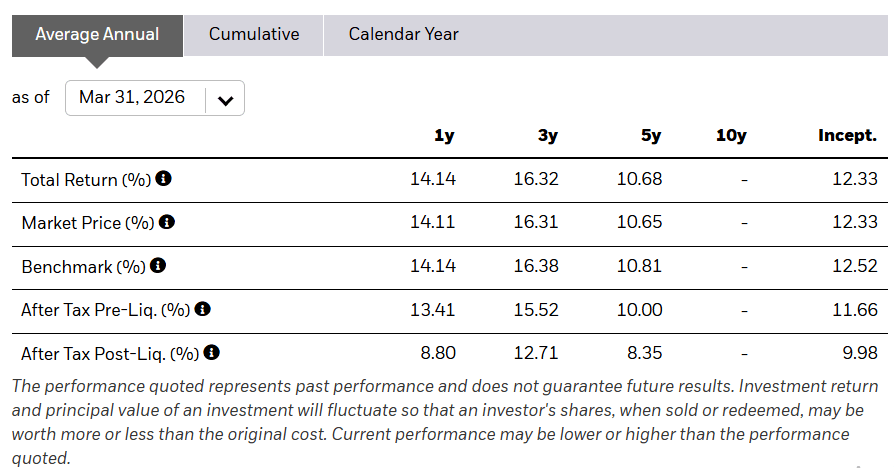Select the Mar 31, 2026 date field
Viewport: 894px width, 468px height.
click(133, 98)
